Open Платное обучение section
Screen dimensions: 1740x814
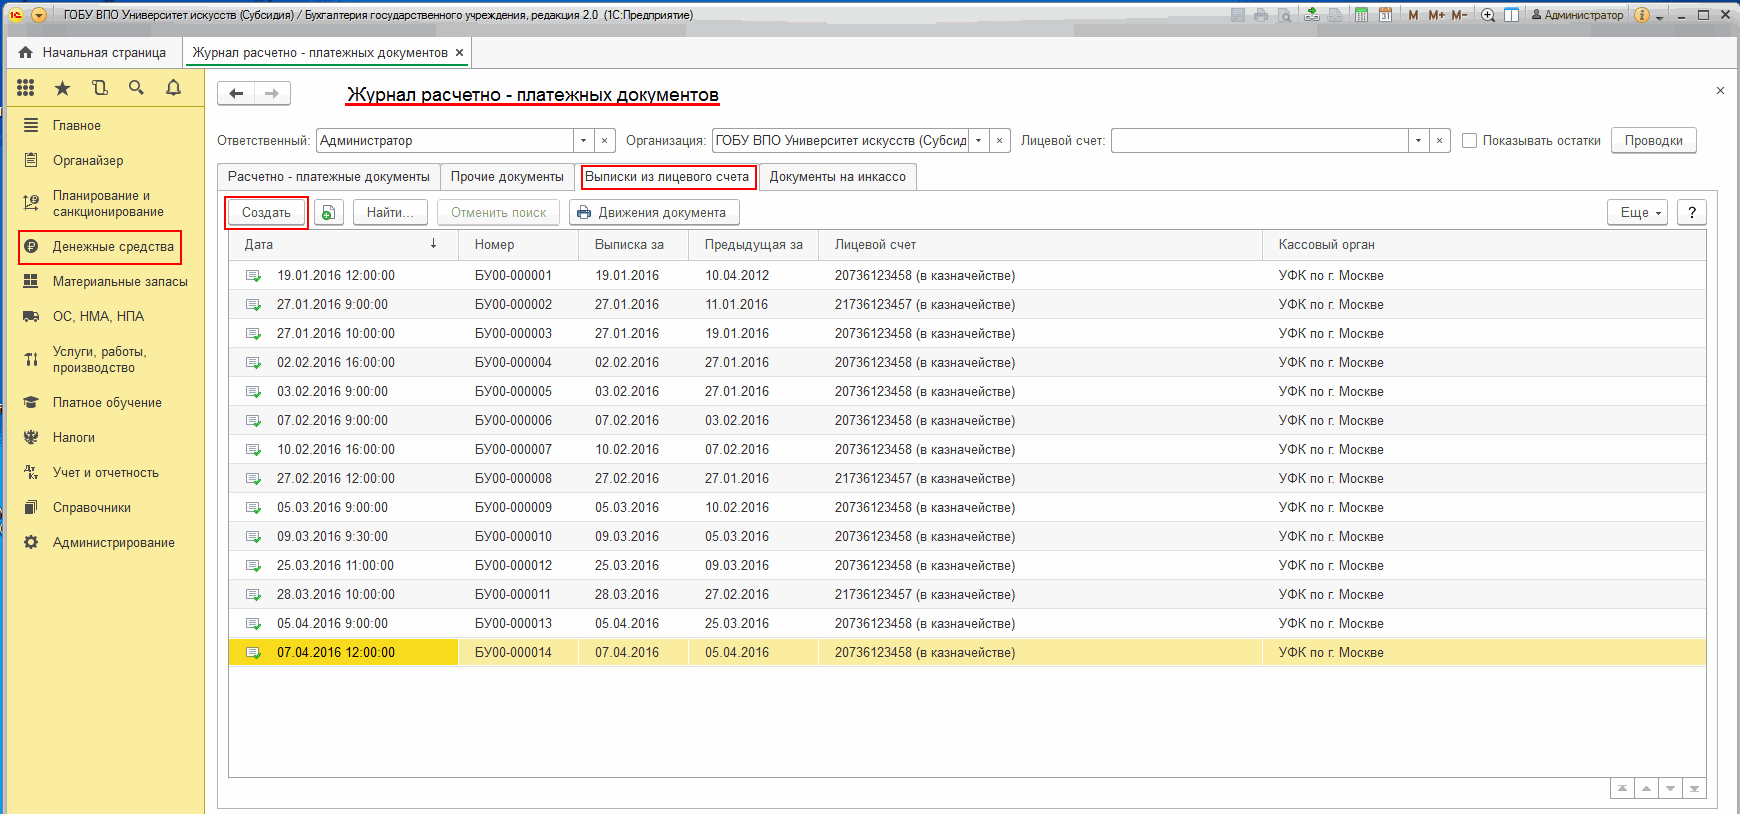pos(107,403)
